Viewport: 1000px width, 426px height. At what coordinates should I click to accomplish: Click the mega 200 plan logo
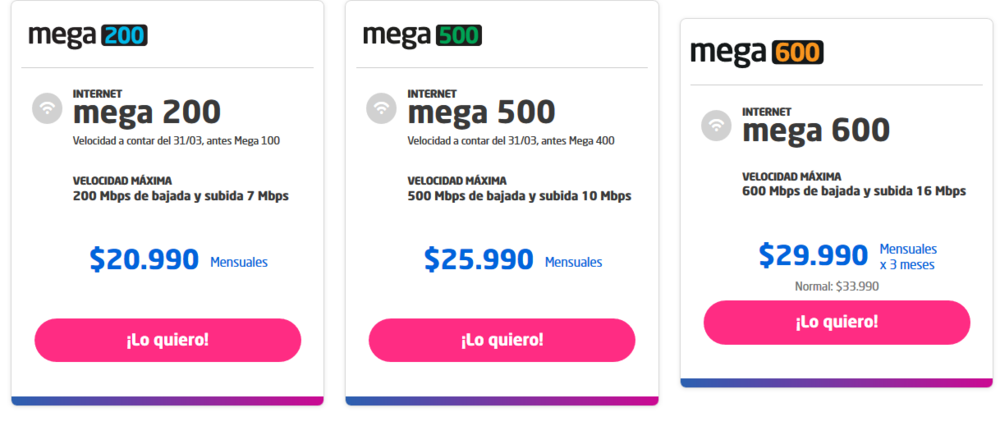point(88,36)
